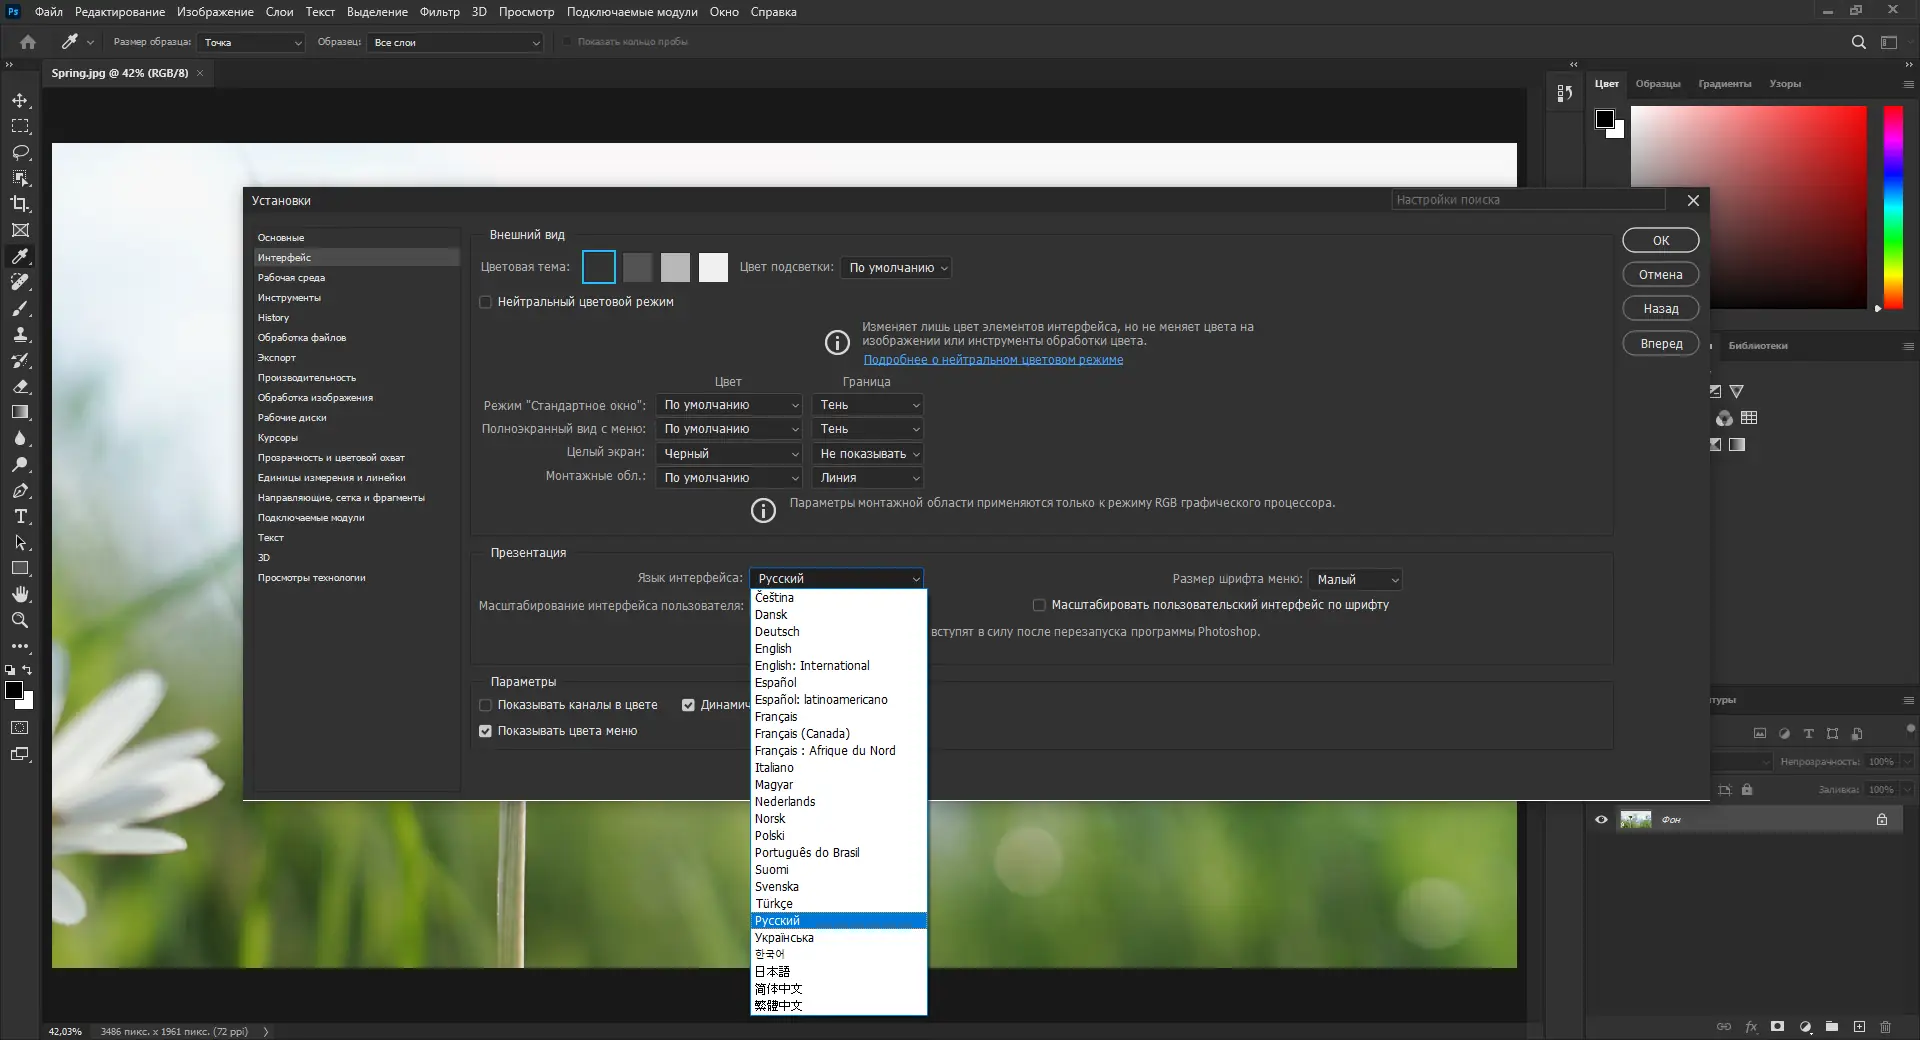Open the 'Целый экран' color dropdown showing Черный

pyautogui.click(x=729, y=454)
